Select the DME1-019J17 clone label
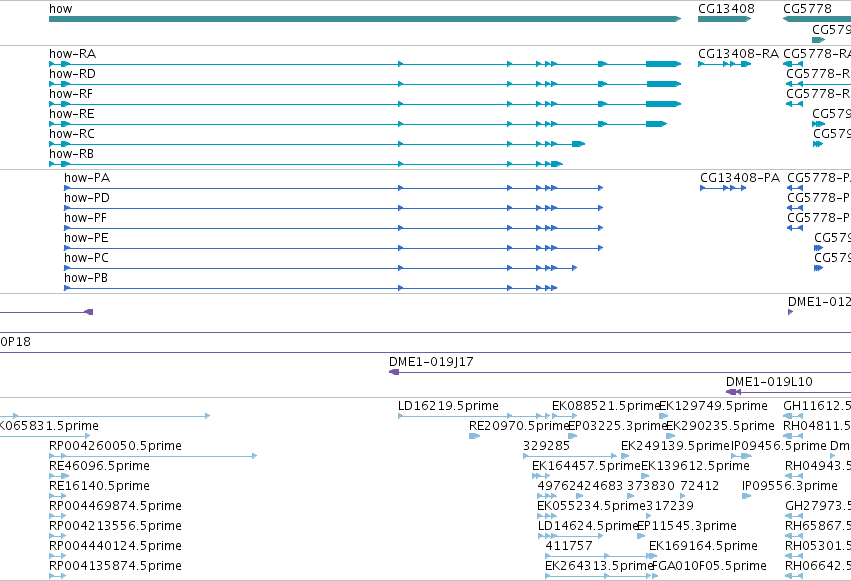This screenshot has height=581, width=851. (x=431, y=361)
